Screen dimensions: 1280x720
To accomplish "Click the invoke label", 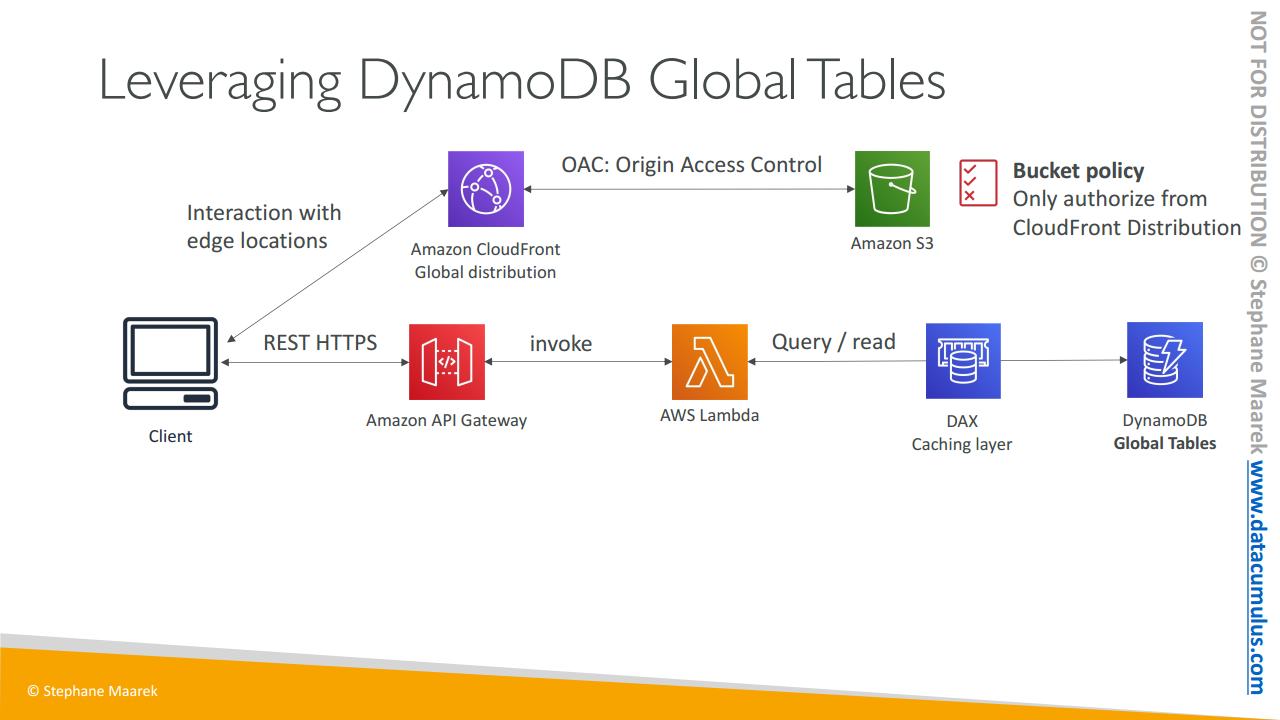I will pyautogui.click(x=561, y=344).
